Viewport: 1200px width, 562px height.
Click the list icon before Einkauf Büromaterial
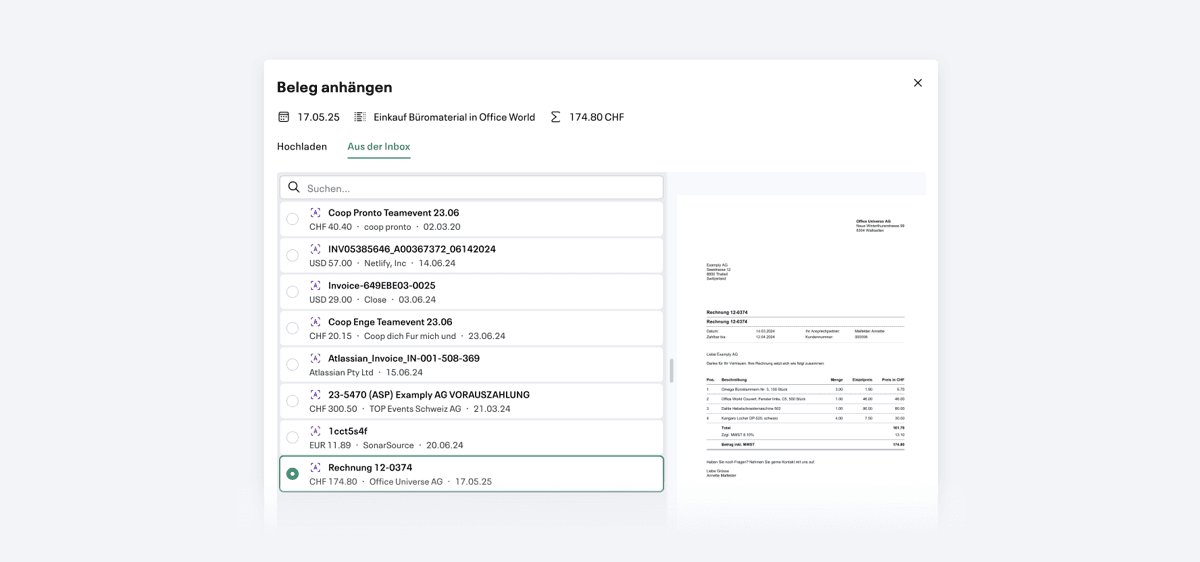[360, 117]
